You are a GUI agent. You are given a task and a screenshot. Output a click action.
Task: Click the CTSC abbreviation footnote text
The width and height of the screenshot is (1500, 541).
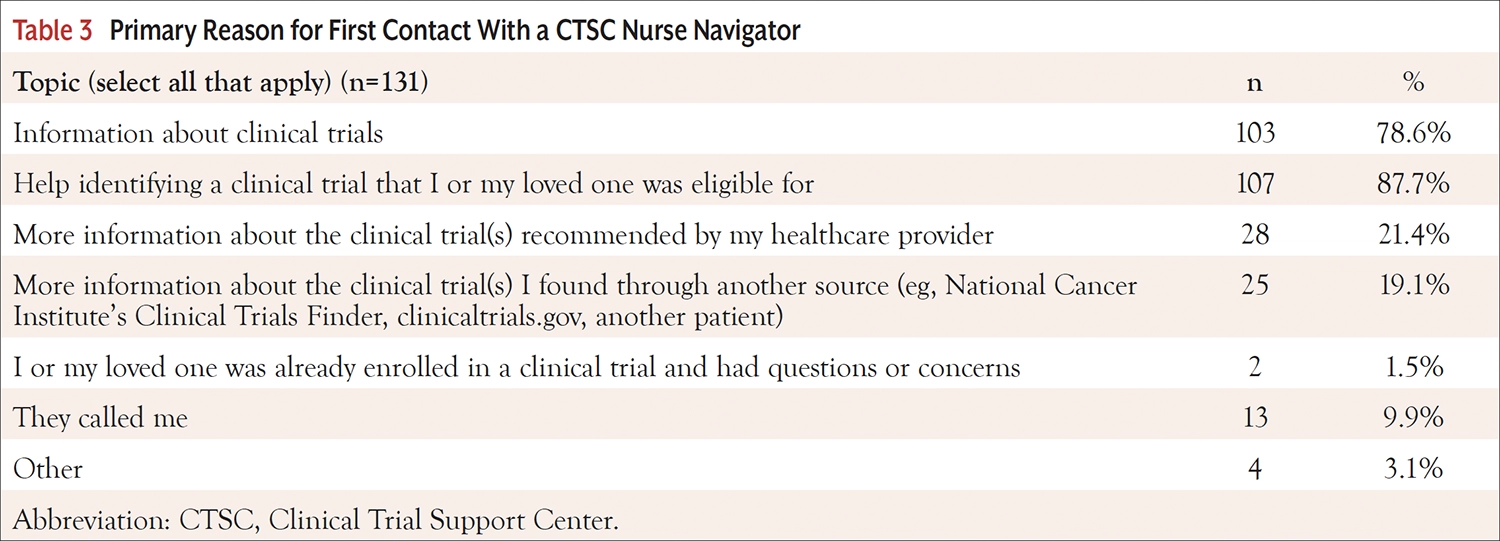point(322,520)
